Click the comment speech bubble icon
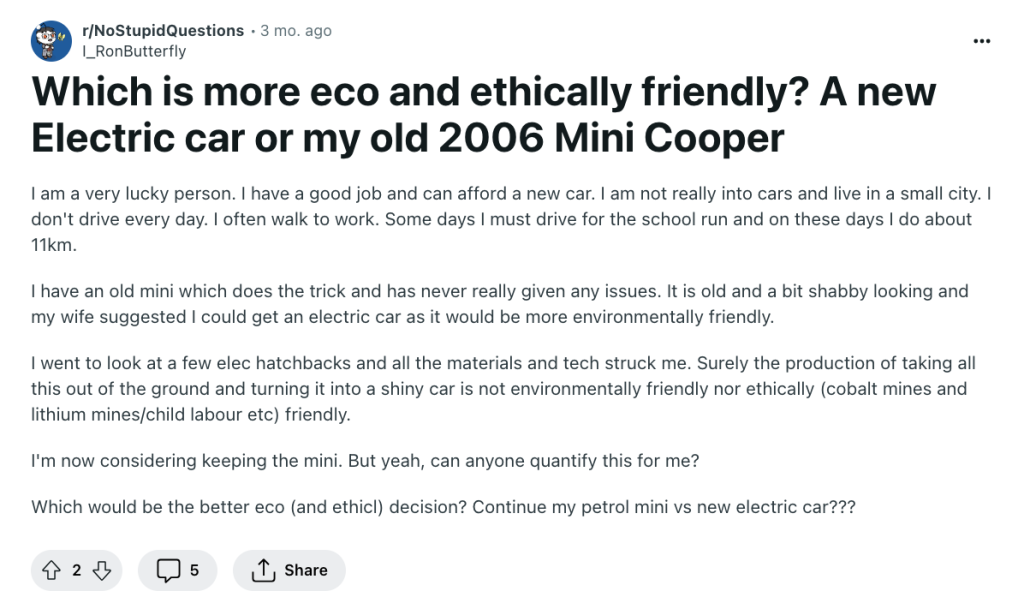Image resolution: width=1024 pixels, height=603 pixels. pyautogui.click(x=167, y=570)
